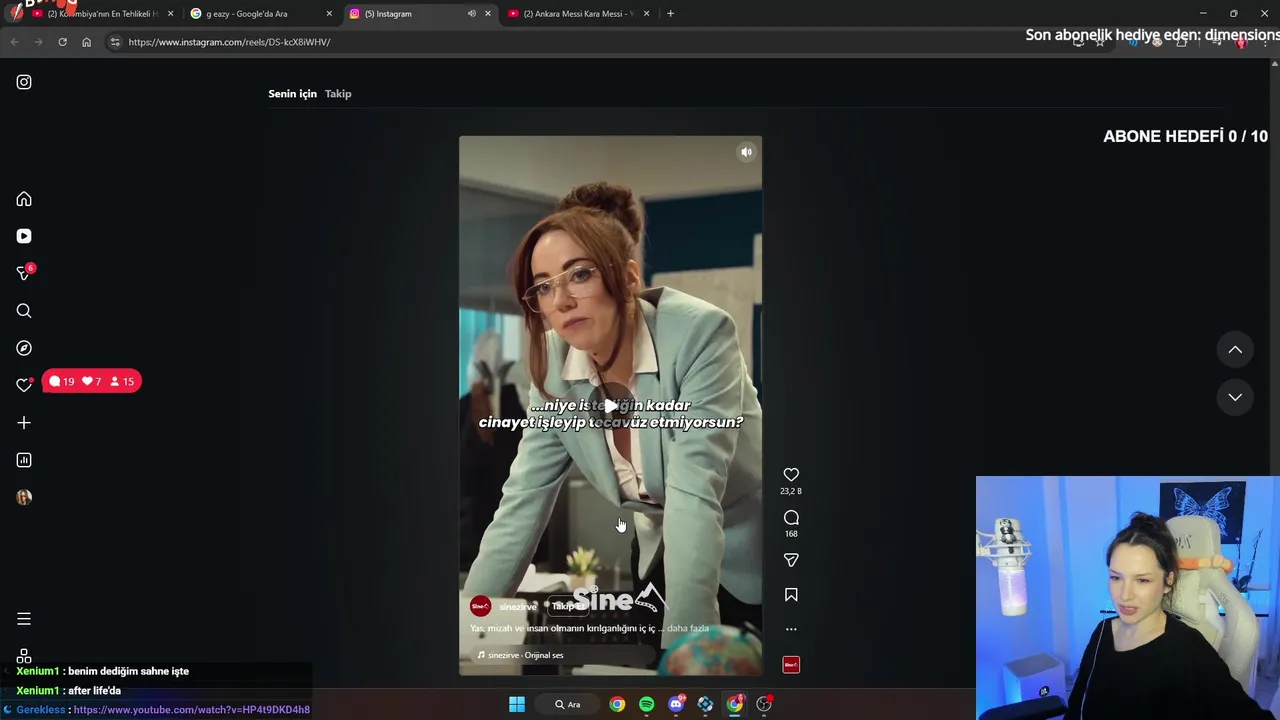
Task: Open reel comments bubble icon
Action: coord(791,517)
